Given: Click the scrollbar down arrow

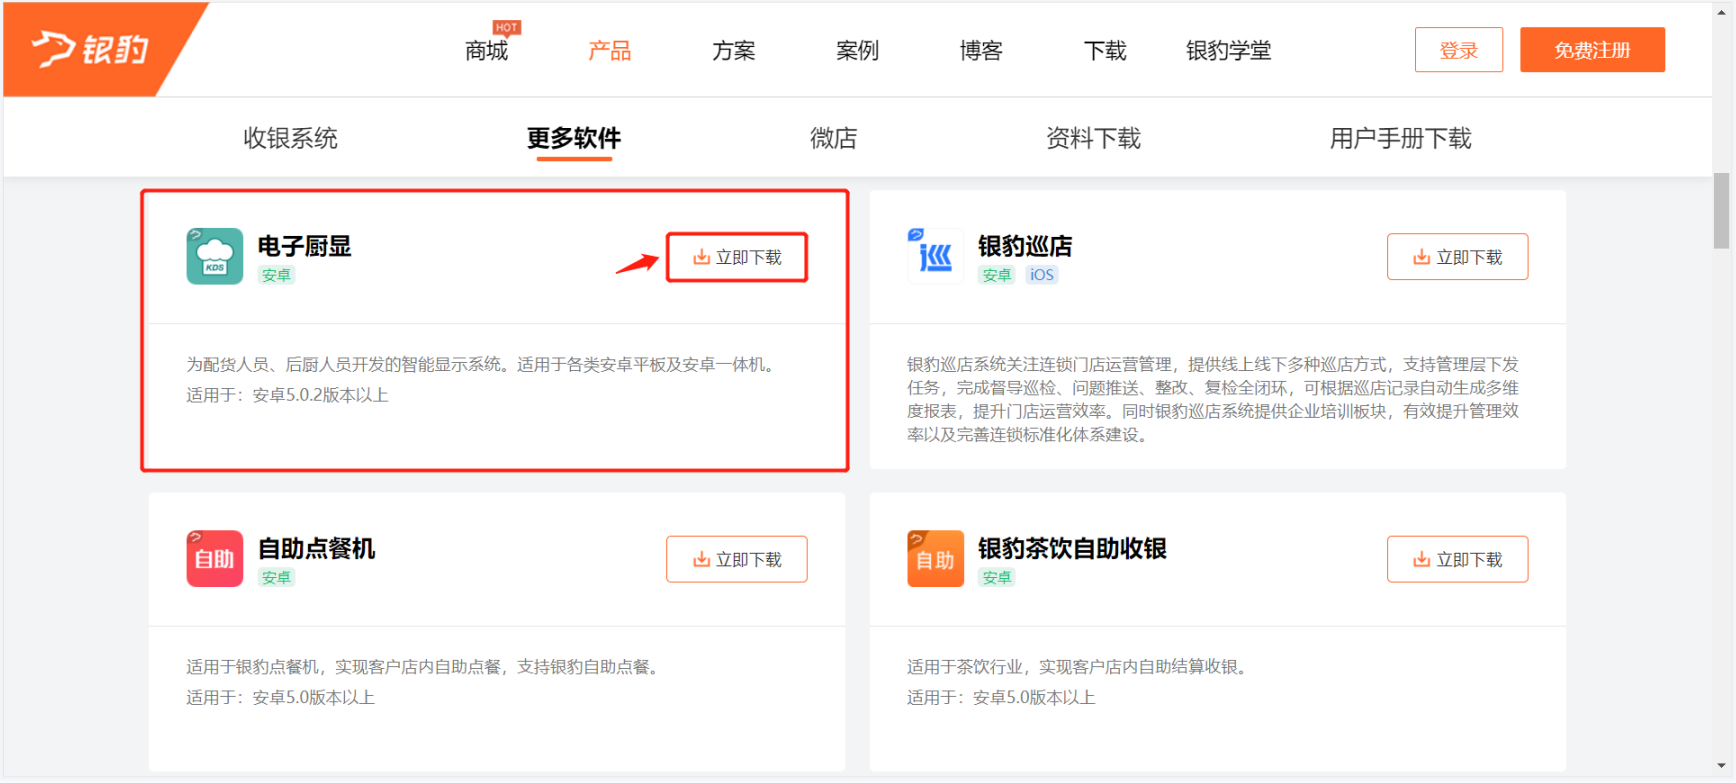Looking at the screenshot, I should (x=1722, y=766).
